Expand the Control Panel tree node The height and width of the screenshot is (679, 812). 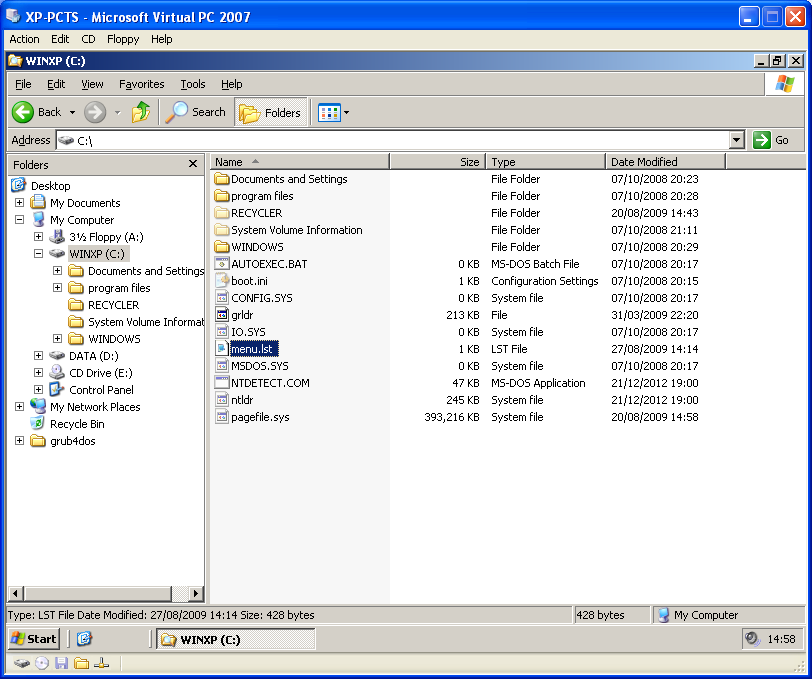38,389
